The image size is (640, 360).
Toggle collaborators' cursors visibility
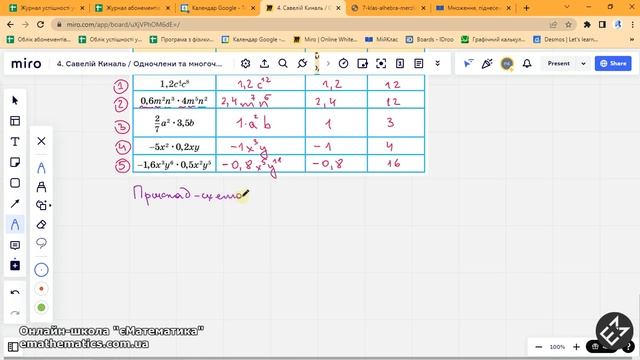pos(468,63)
